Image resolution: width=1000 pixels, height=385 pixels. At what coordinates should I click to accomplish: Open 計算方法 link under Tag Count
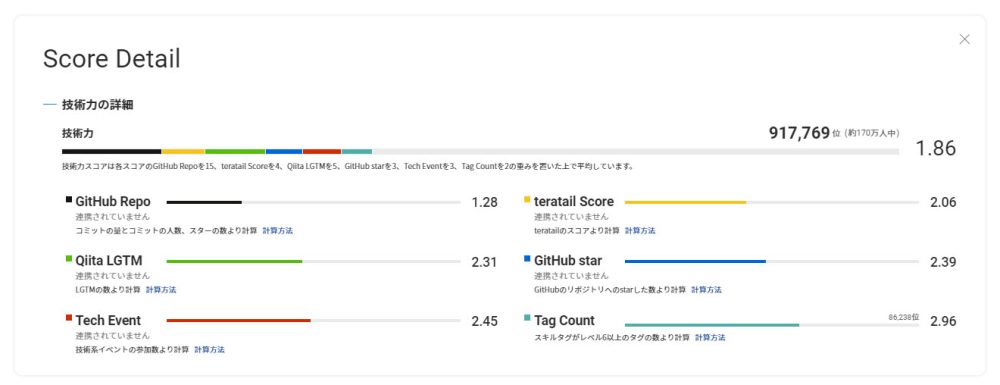click(710, 338)
